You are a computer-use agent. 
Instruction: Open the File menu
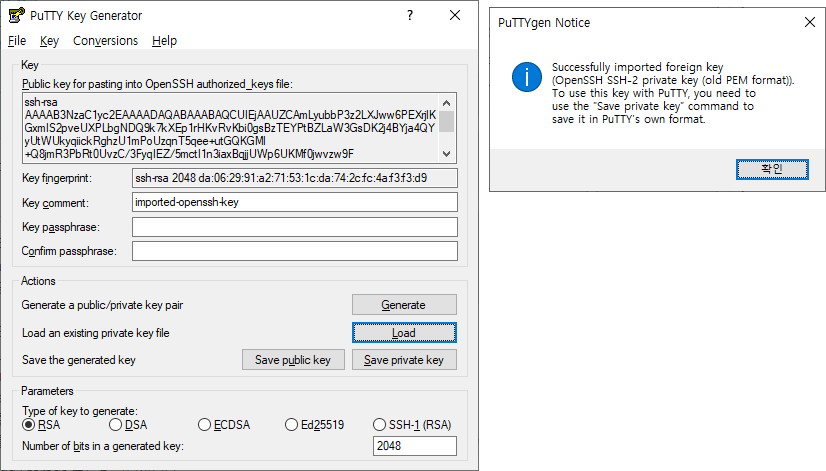click(x=17, y=41)
